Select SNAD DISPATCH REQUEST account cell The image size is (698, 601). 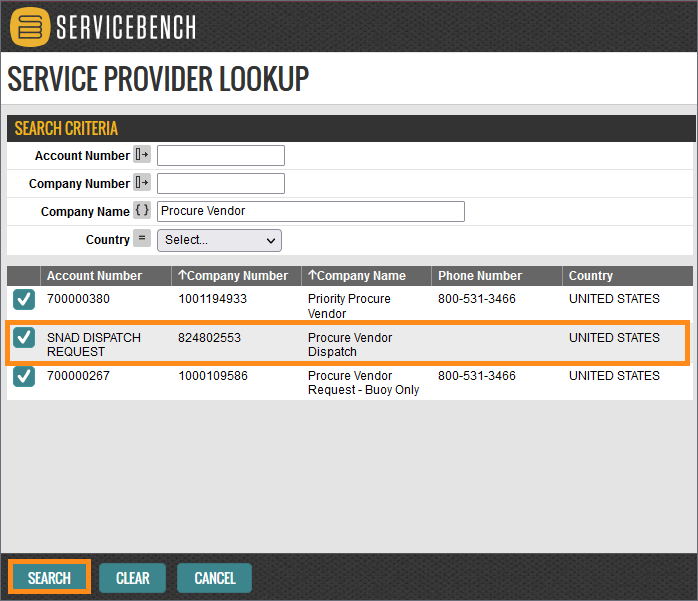point(94,345)
